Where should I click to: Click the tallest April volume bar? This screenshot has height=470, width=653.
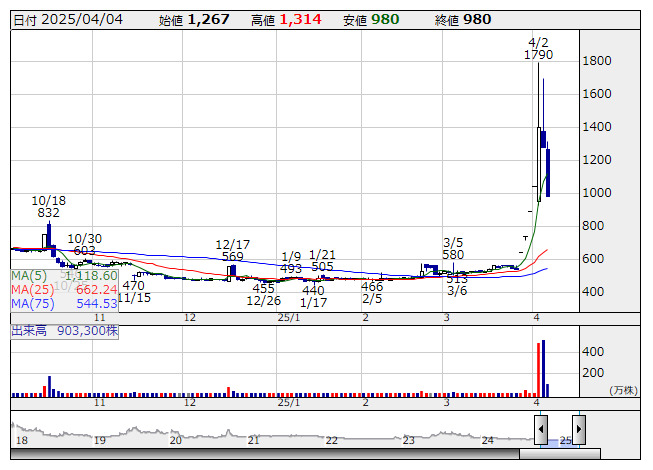coord(543,368)
